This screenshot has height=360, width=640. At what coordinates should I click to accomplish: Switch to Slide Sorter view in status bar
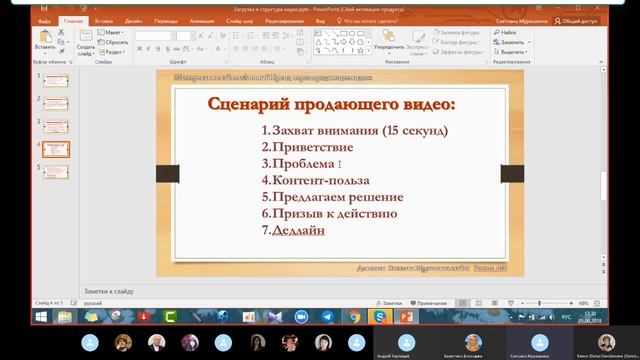tap(479, 303)
